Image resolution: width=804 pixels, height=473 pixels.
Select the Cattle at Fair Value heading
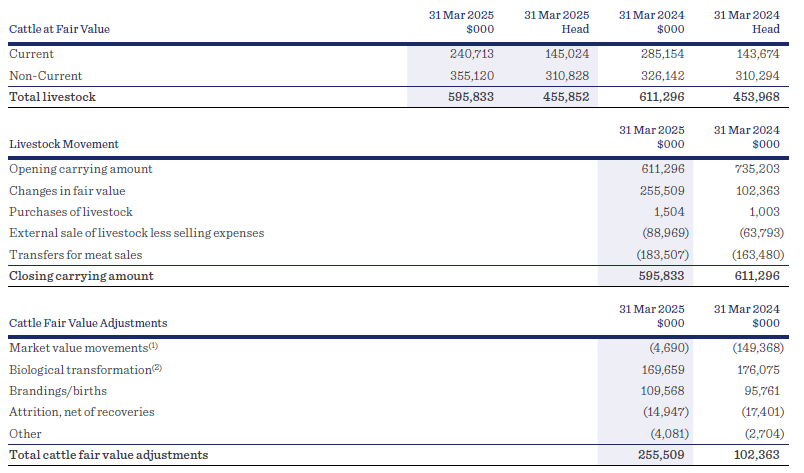(59, 29)
